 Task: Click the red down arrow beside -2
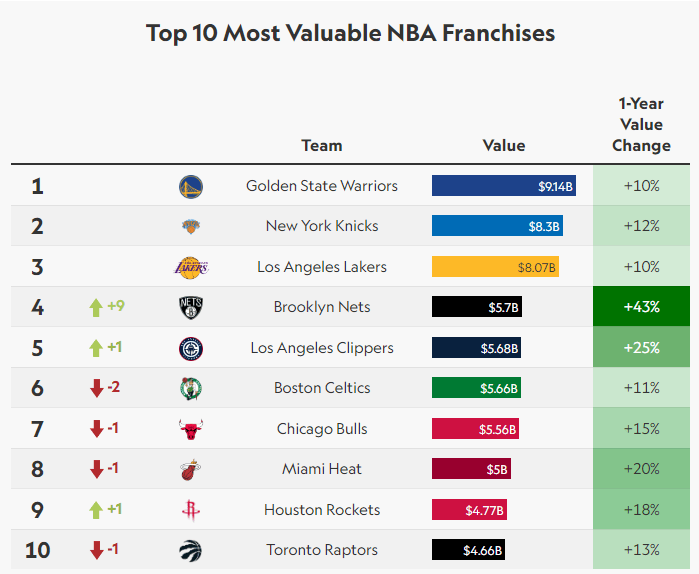click(97, 388)
